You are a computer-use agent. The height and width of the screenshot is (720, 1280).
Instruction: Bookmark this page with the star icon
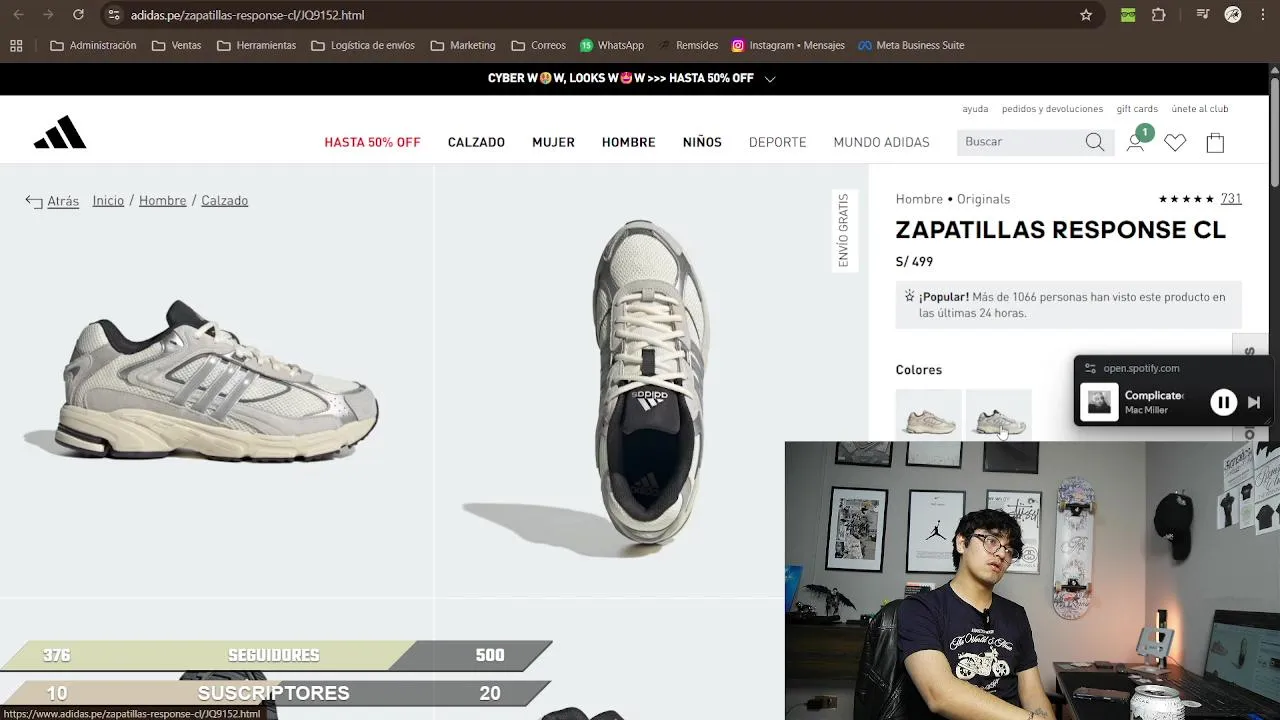tap(1086, 15)
